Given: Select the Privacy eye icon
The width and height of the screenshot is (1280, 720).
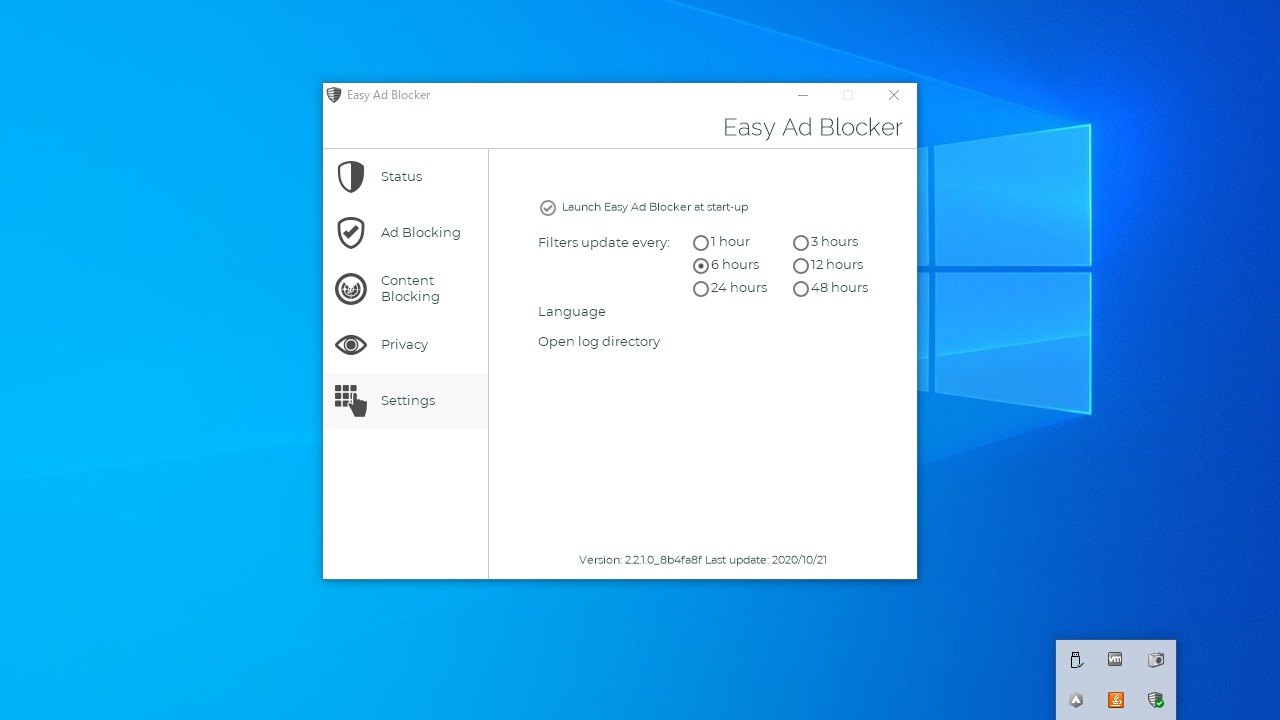Looking at the screenshot, I should (x=351, y=345).
